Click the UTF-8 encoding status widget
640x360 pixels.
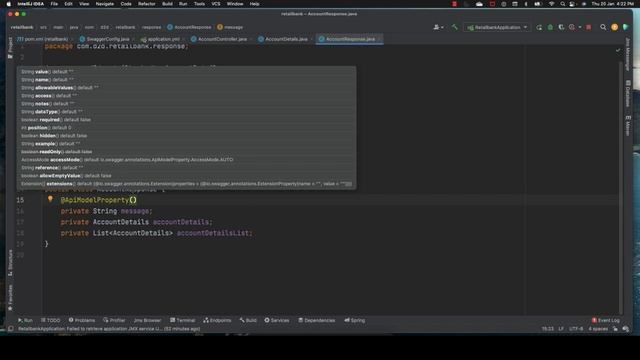576,329
